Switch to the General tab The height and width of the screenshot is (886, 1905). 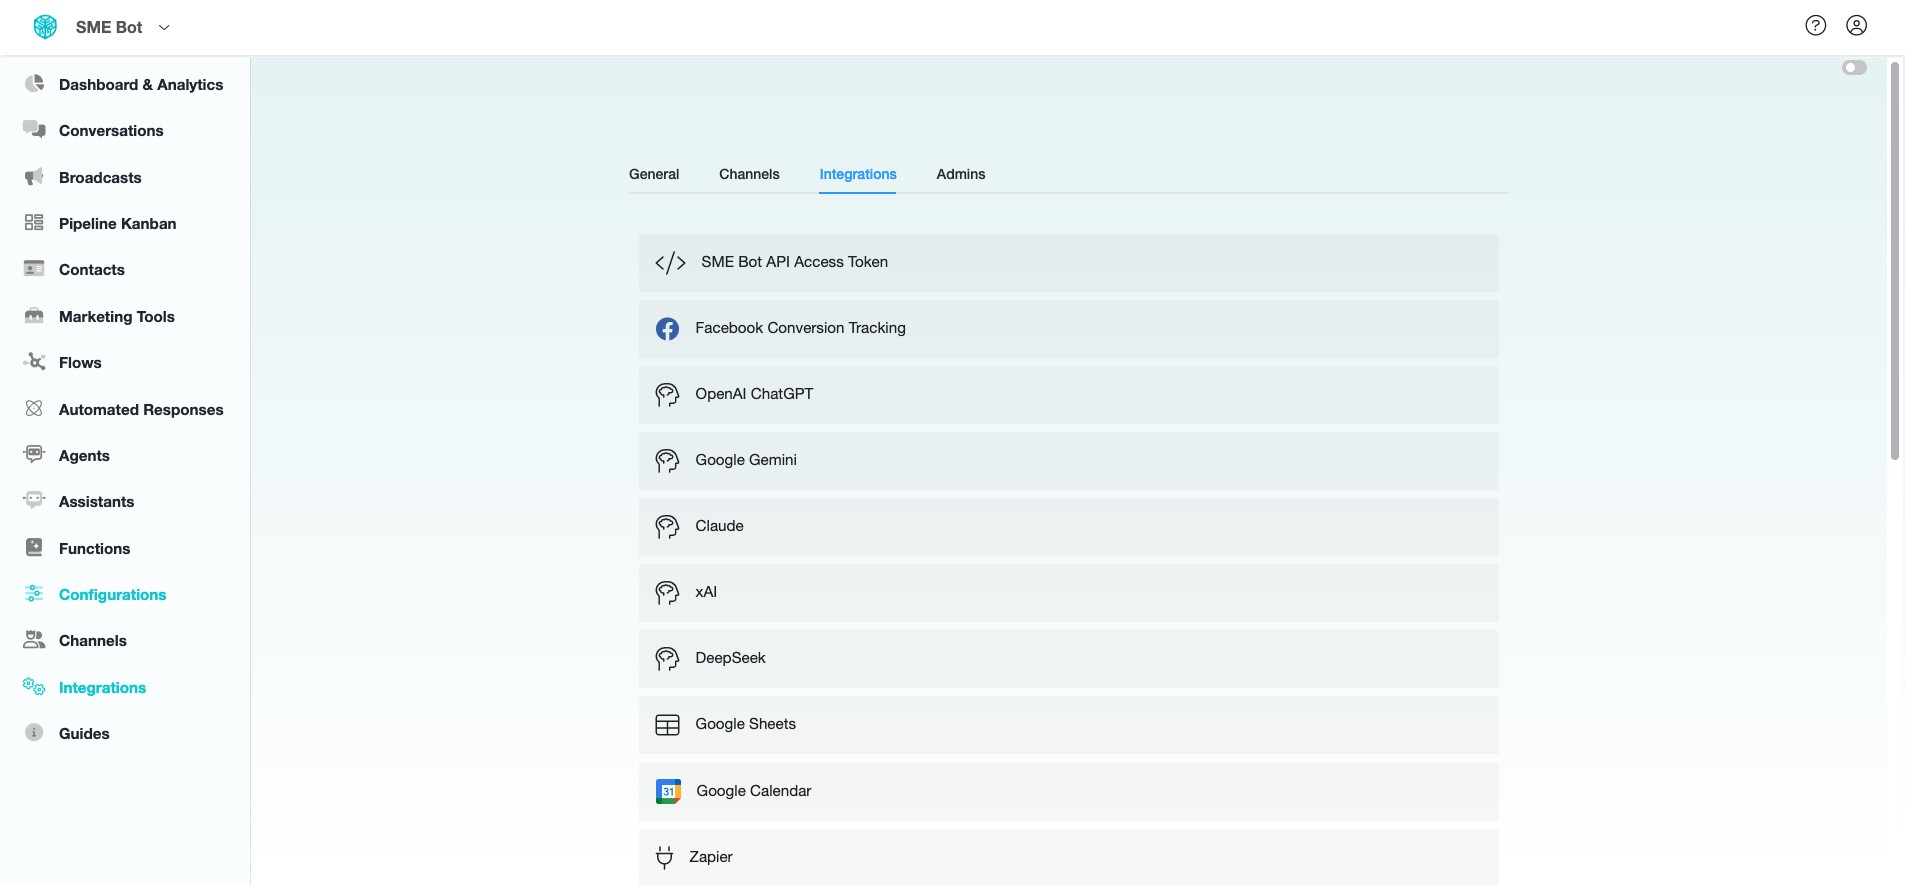tap(654, 174)
